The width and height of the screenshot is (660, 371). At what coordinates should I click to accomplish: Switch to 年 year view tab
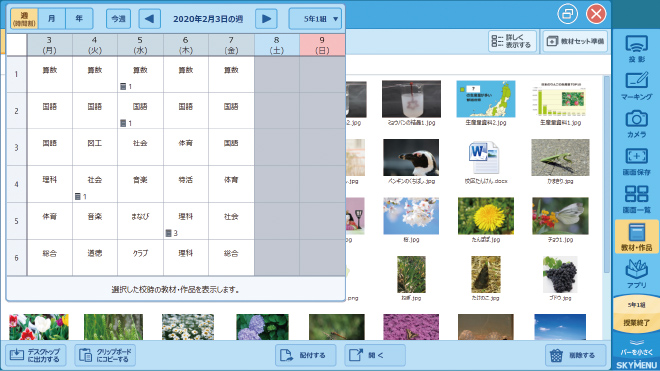[x=79, y=19]
